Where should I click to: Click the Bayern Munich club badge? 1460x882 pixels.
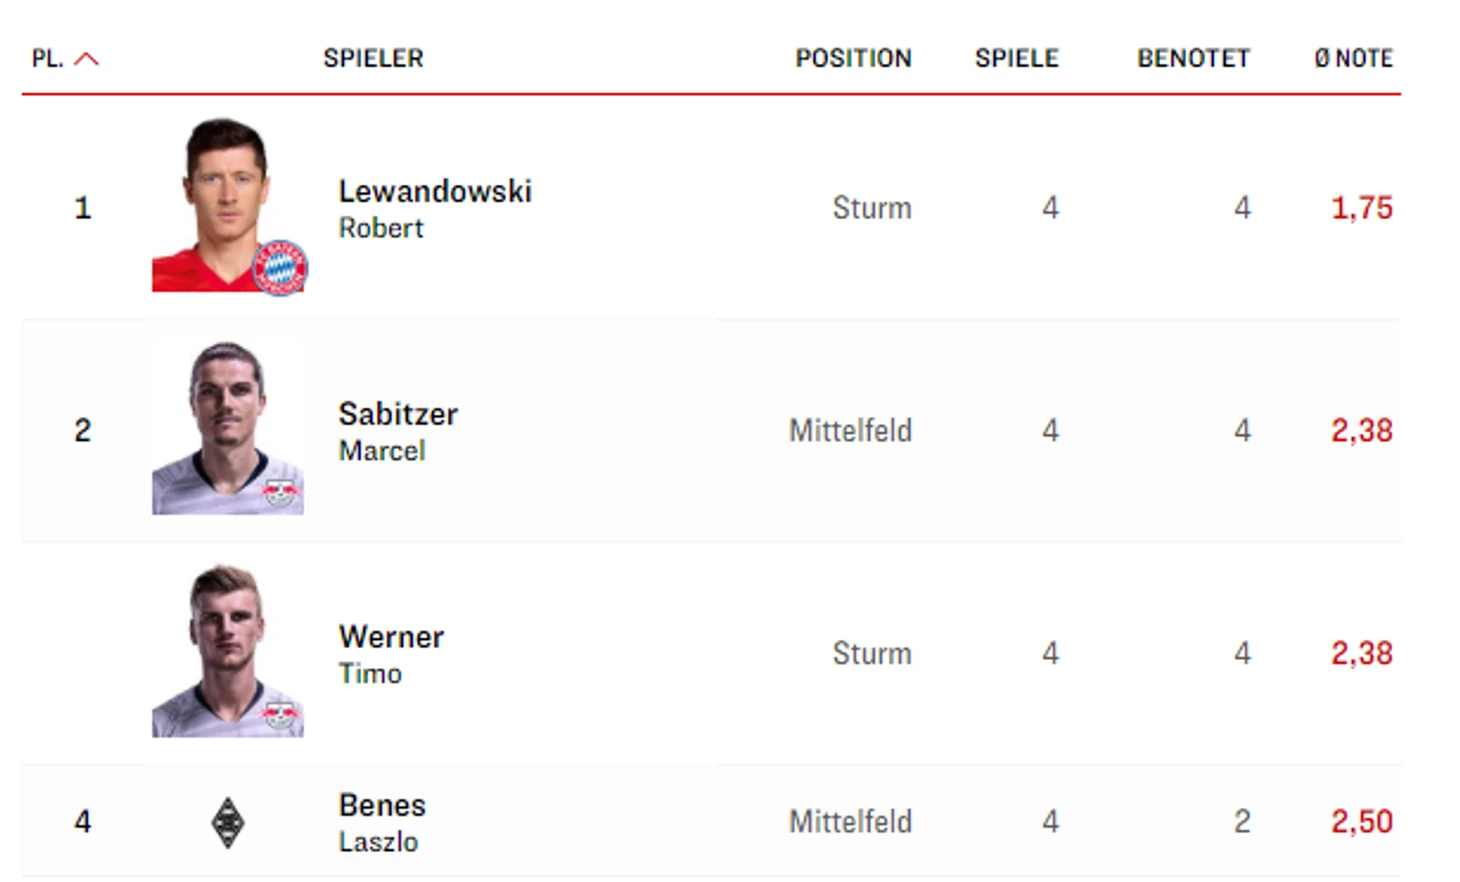tap(280, 268)
